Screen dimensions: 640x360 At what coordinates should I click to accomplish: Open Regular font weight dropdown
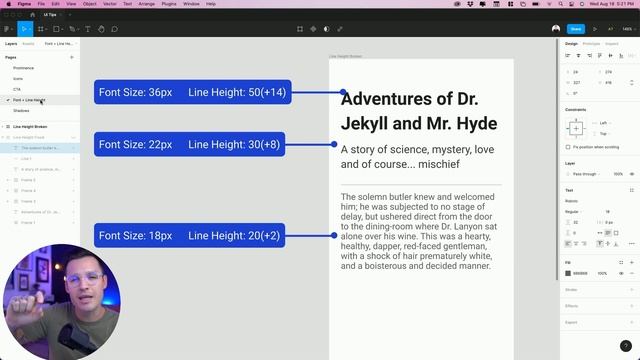coord(573,212)
